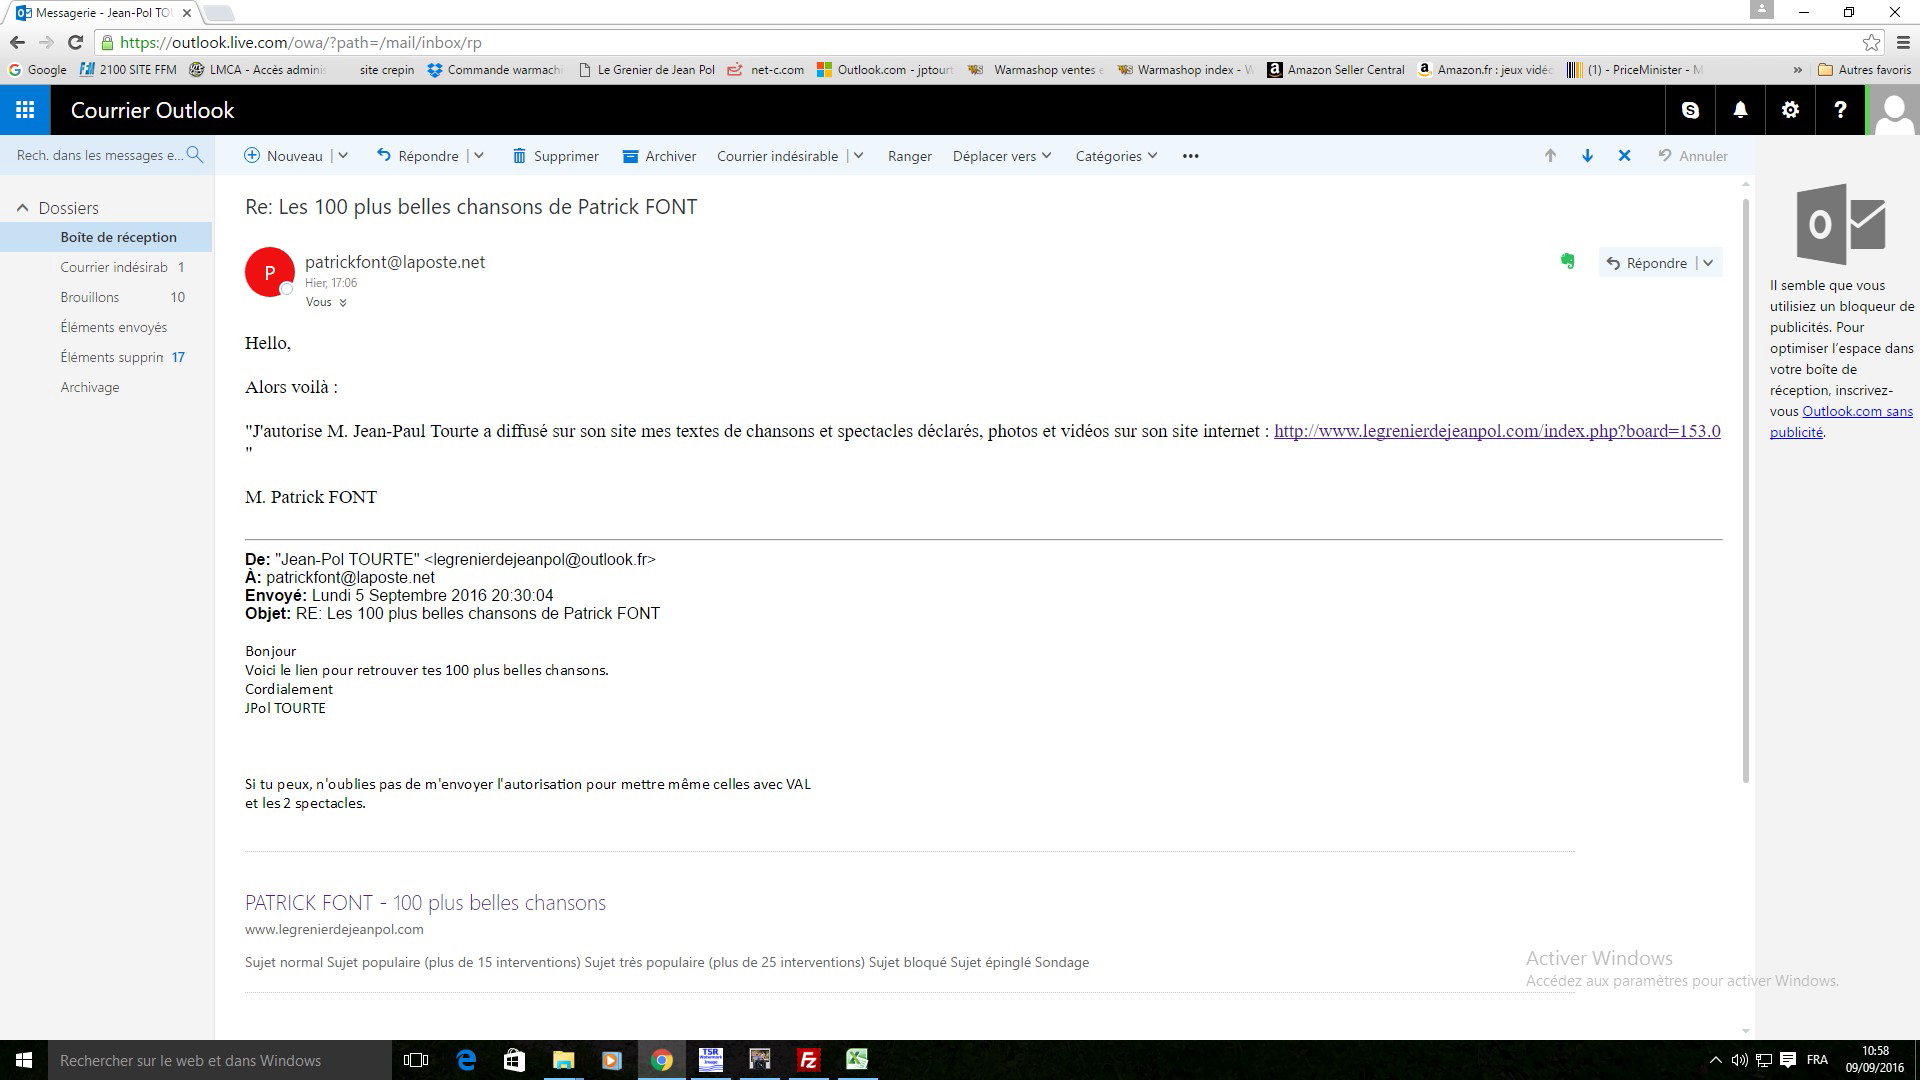Launch Microsoft Edge from taskbar
This screenshot has height=1080, width=1920.
[466, 1060]
